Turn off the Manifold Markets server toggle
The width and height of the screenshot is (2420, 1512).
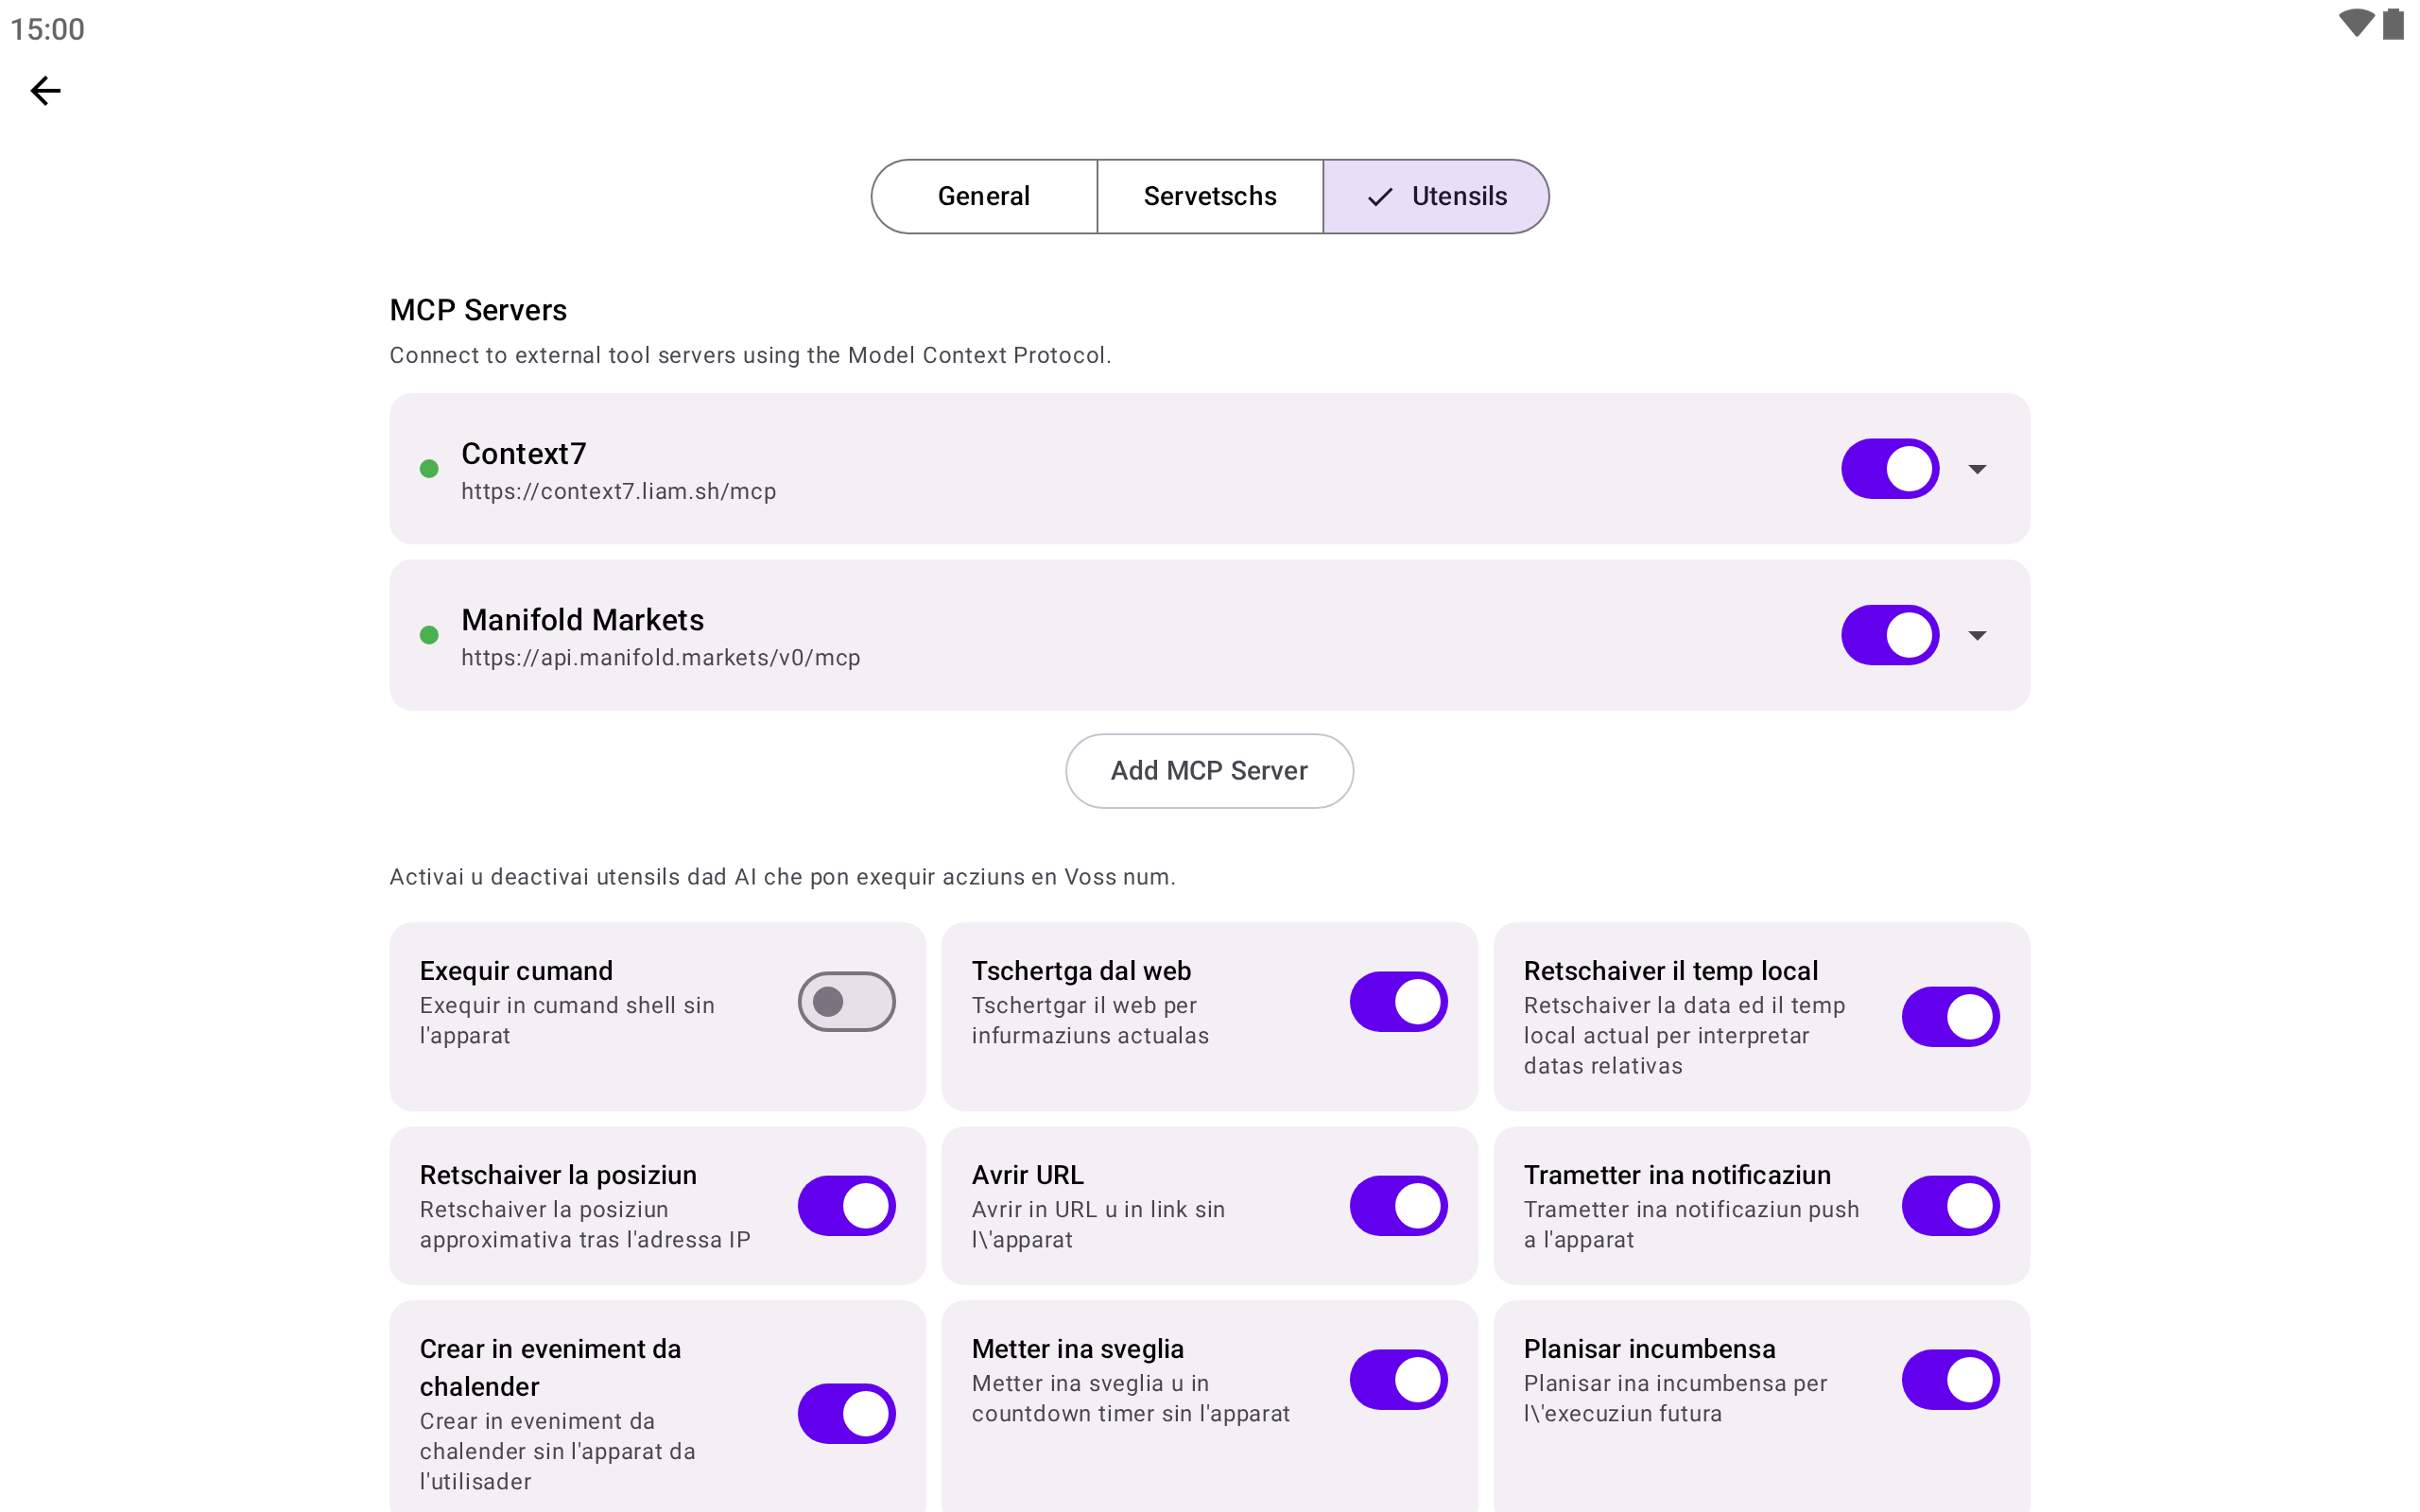pyautogui.click(x=1889, y=635)
